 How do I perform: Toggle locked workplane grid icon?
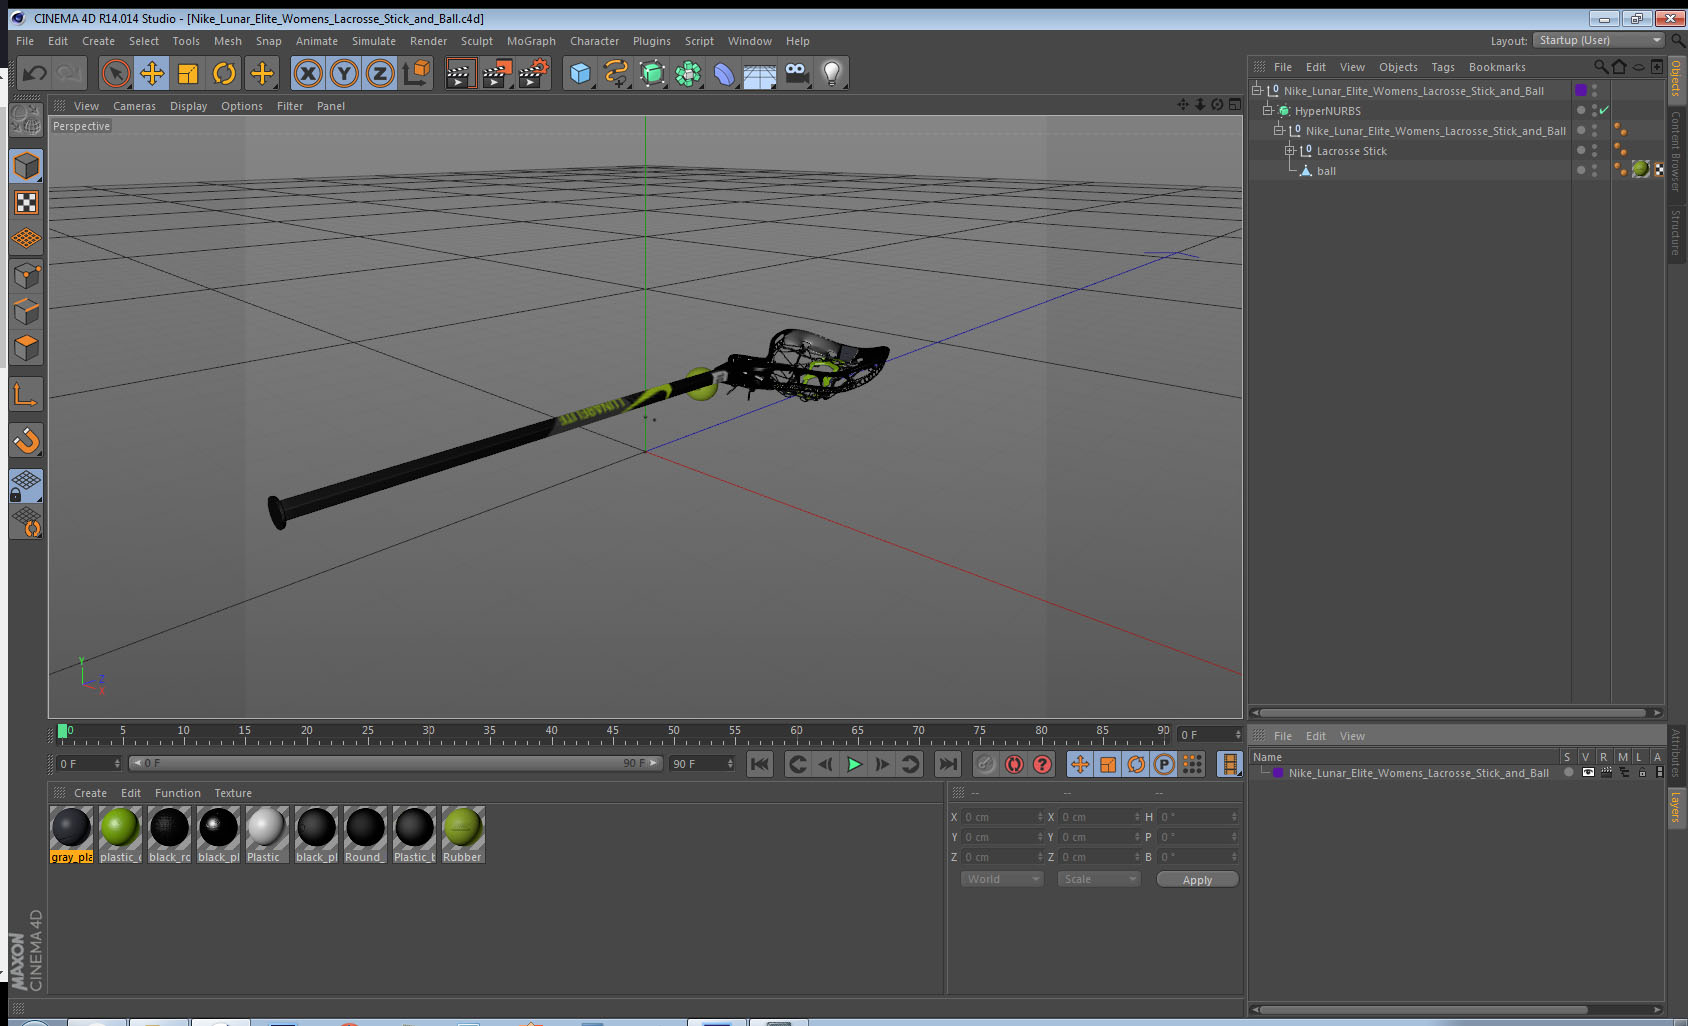[26, 485]
